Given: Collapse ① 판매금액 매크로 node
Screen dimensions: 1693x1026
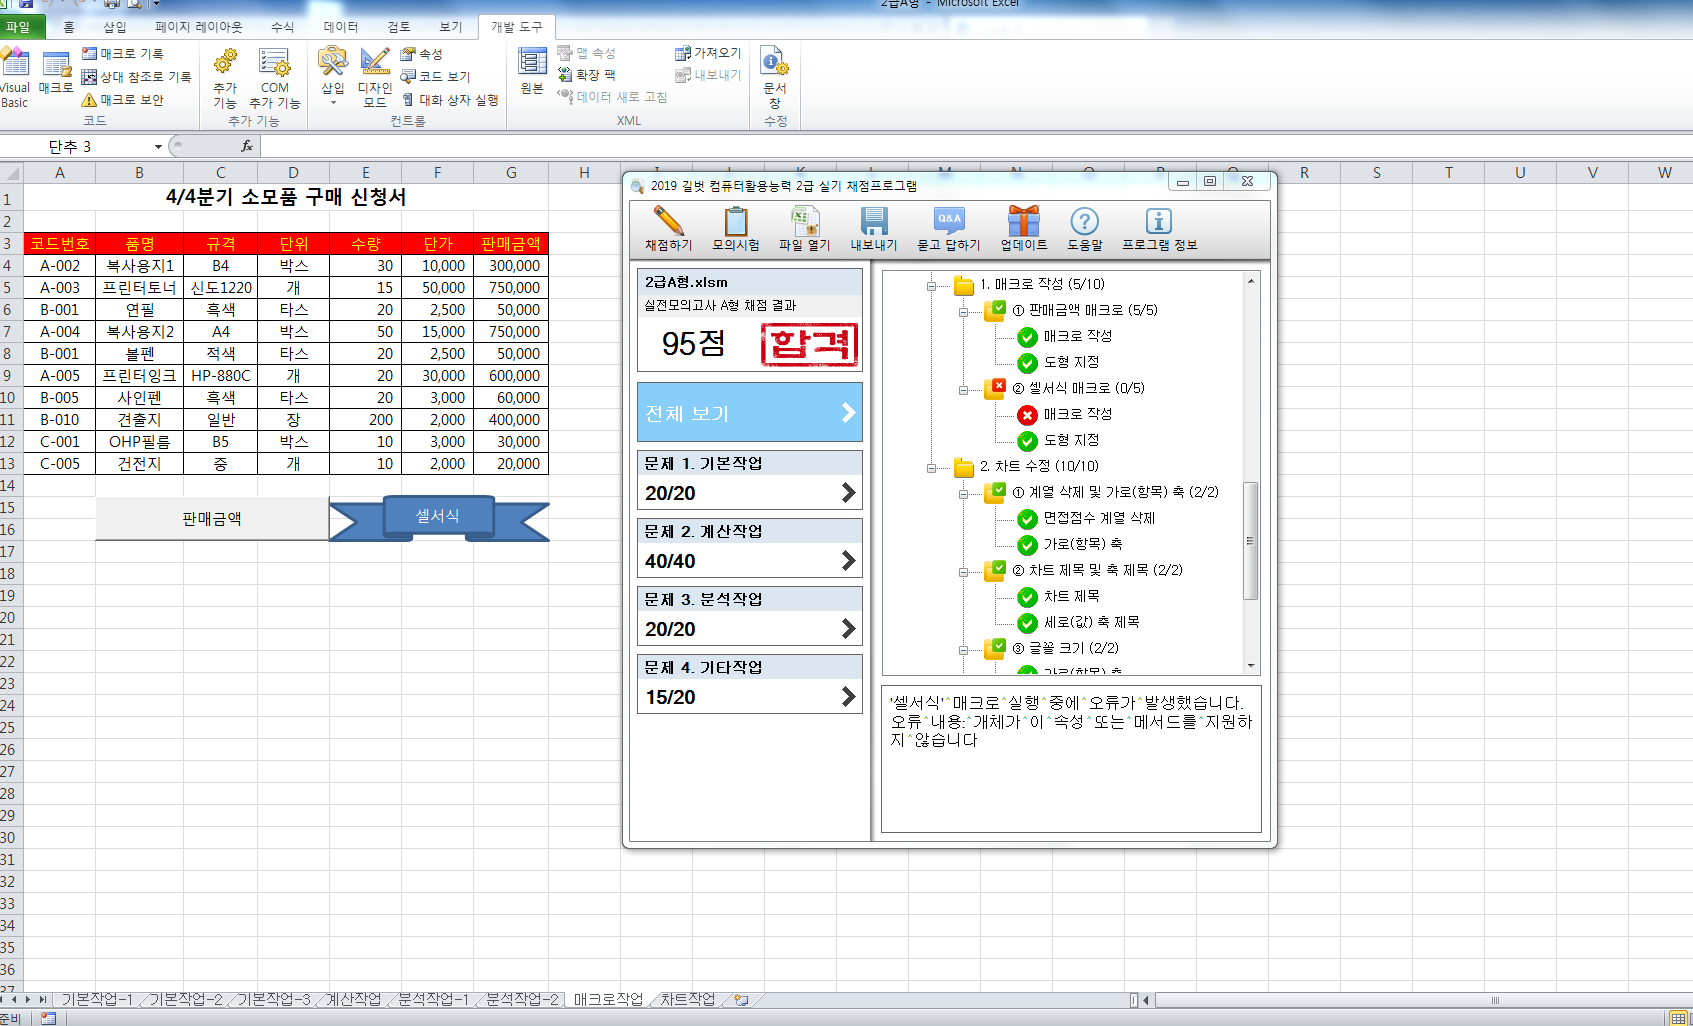Looking at the screenshot, I should point(963,312).
